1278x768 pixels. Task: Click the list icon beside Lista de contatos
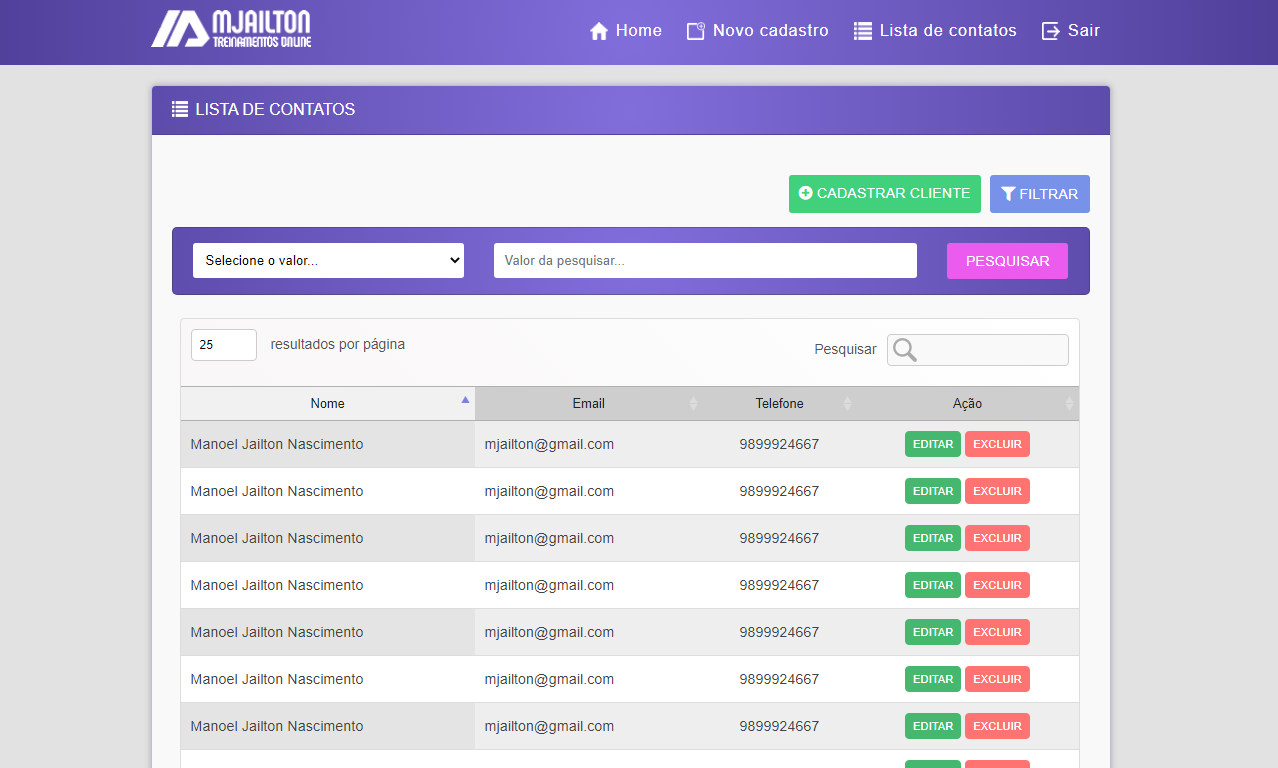863,31
